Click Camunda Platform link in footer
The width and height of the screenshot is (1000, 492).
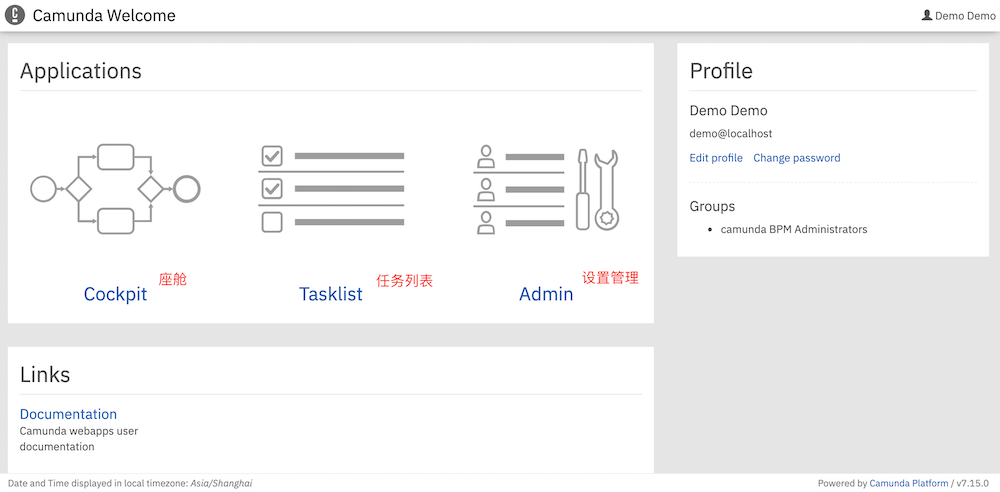click(909, 483)
